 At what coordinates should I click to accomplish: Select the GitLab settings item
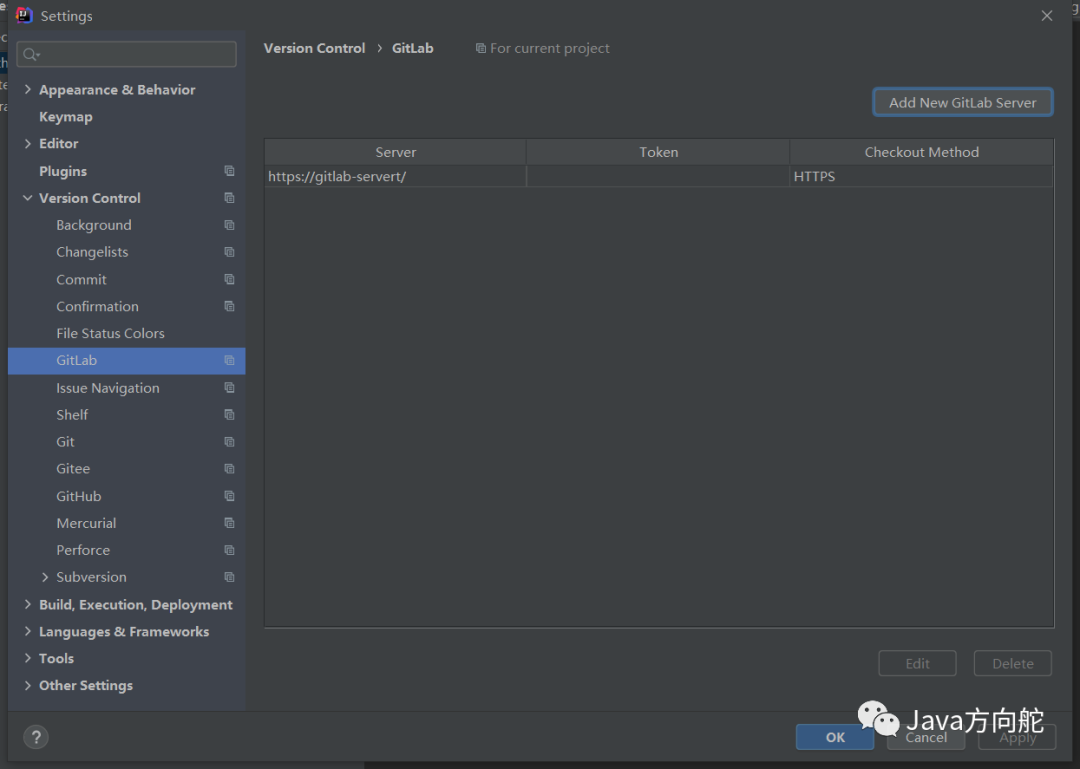click(x=127, y=360)
